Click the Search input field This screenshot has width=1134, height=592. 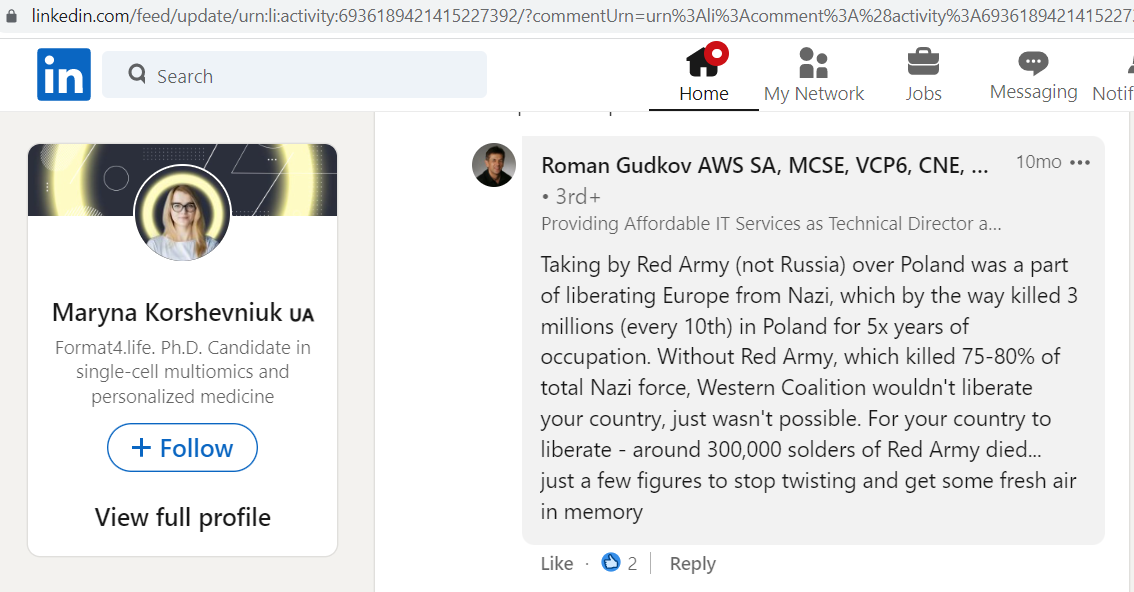(x=294, y=74)
